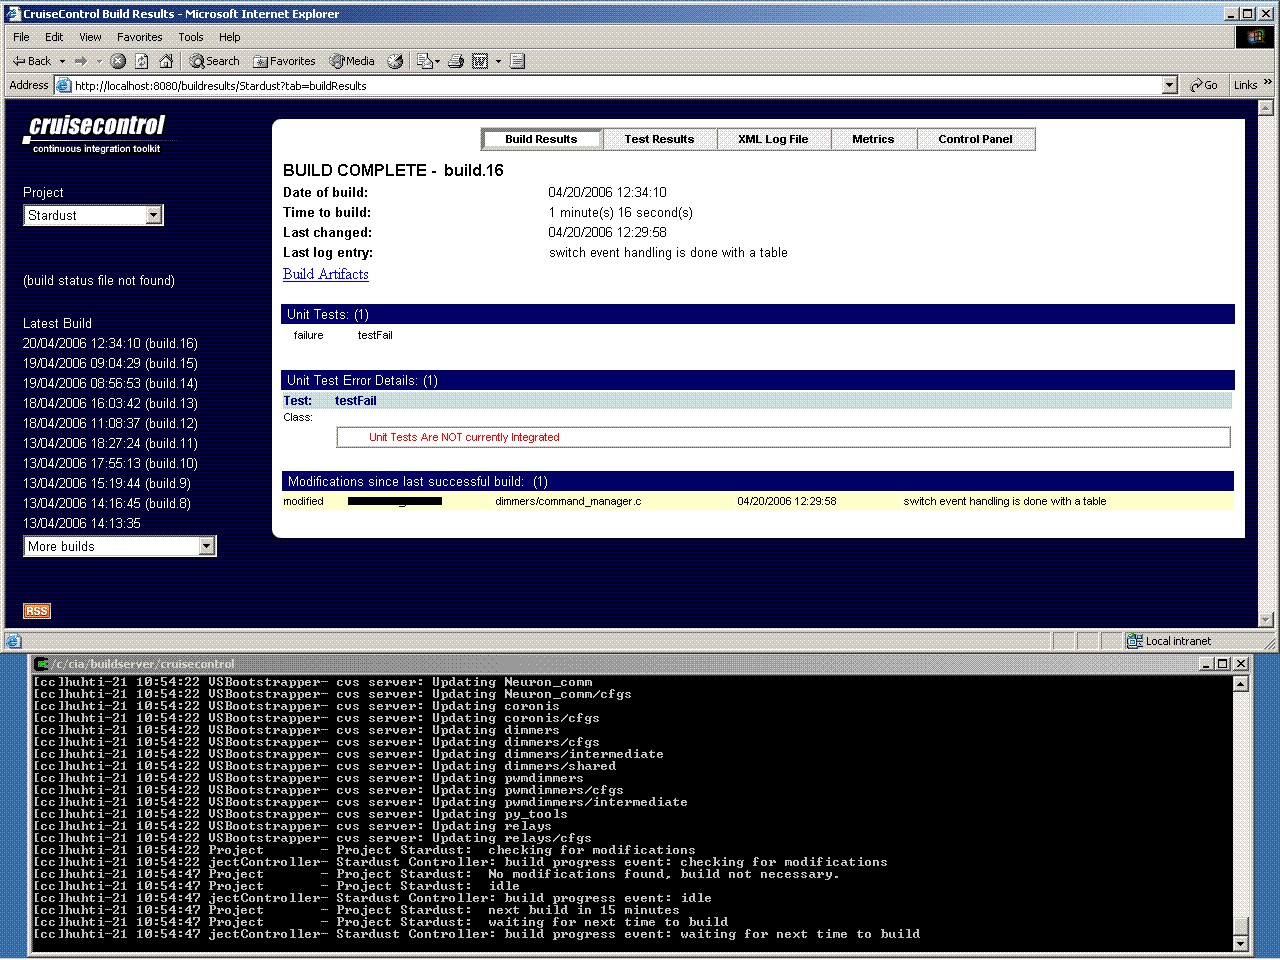The image size is (1280, 960).
Task: Switch to the Test Results tab
Action: [659, 139]
